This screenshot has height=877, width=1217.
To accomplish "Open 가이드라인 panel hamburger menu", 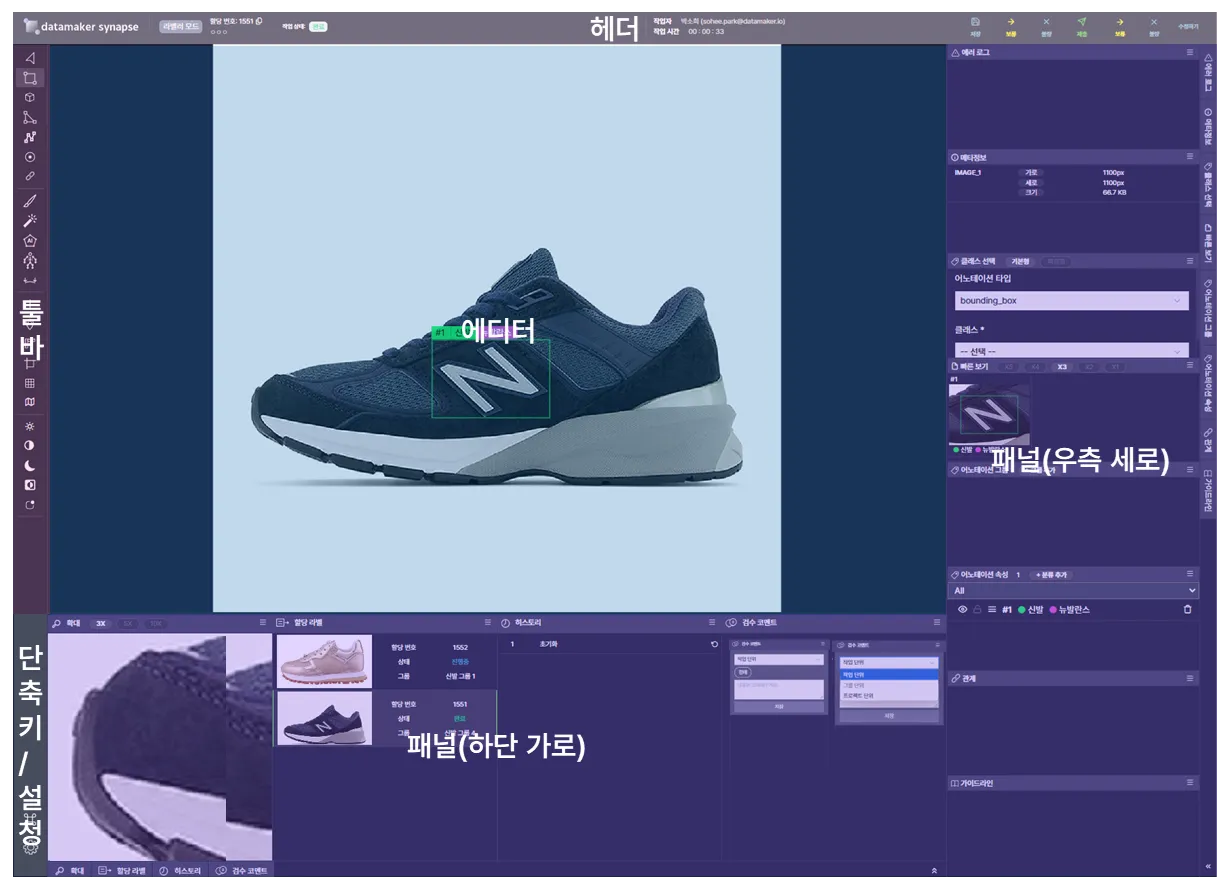I will tap(1190, 783).
